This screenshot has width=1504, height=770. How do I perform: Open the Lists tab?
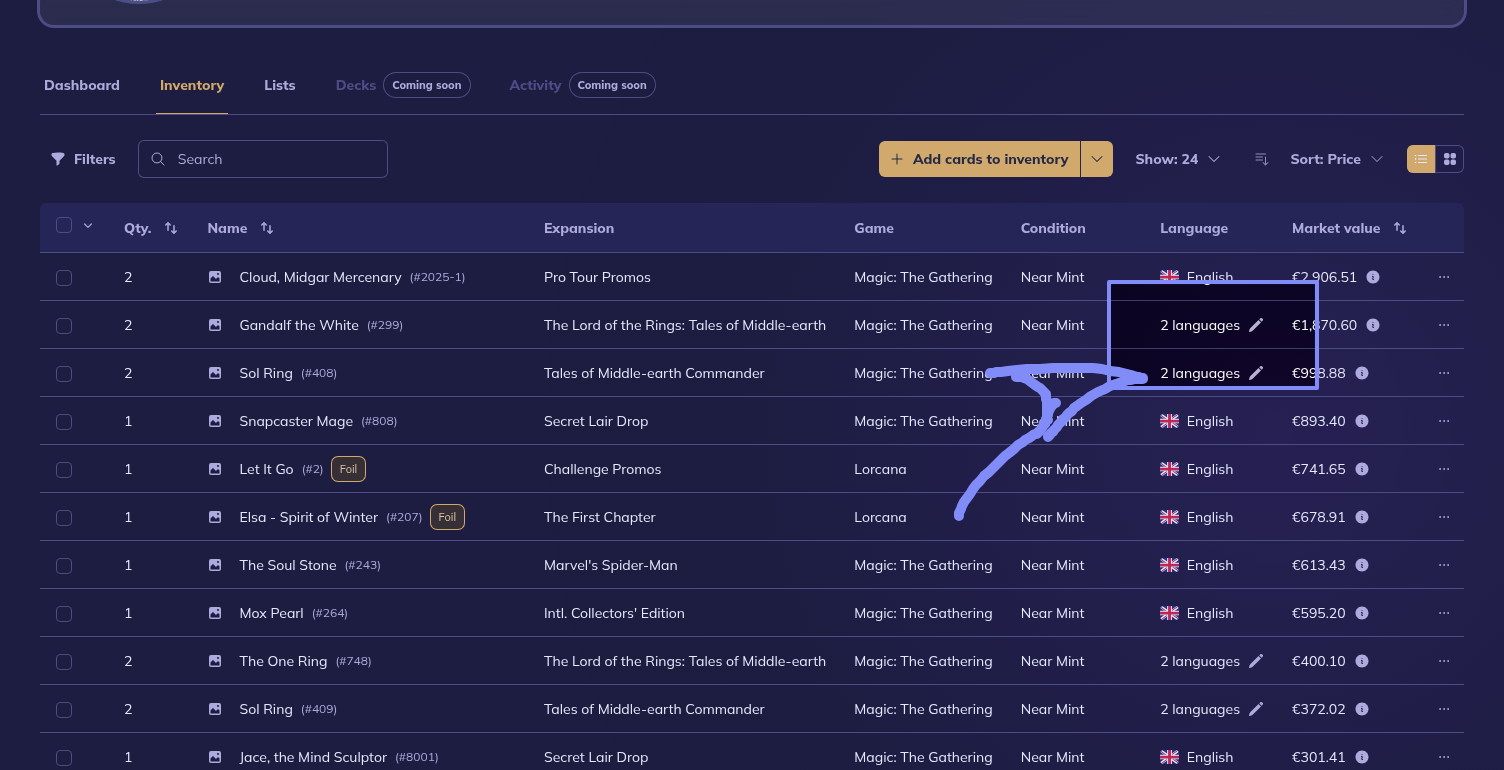(x=279, y=85)
